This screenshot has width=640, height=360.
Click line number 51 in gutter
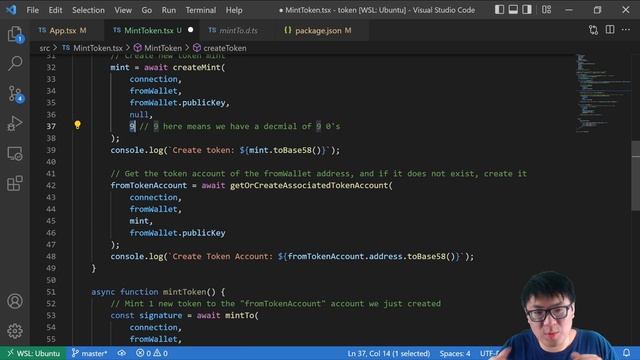[x=51, y=292]
